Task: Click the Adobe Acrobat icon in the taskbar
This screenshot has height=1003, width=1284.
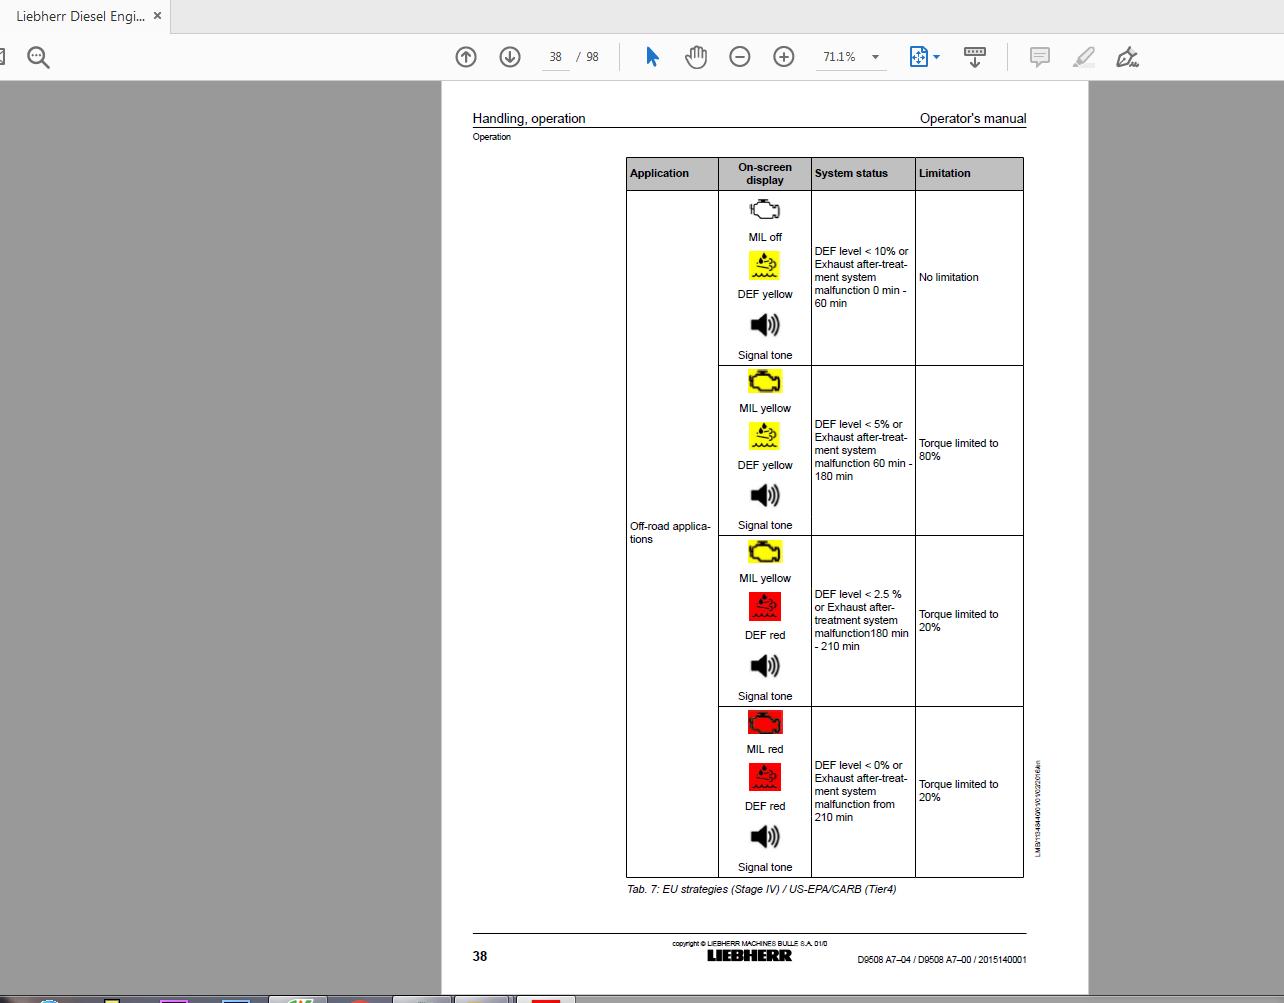Action: 545,999
